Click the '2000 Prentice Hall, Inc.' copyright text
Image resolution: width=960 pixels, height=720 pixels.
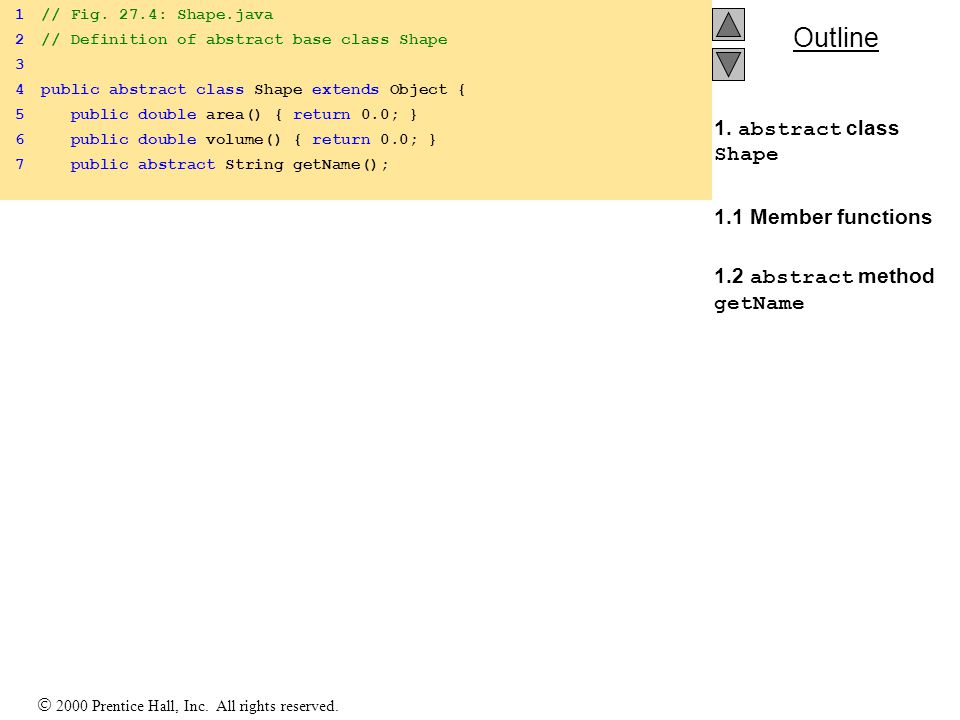tap(187, 706)
